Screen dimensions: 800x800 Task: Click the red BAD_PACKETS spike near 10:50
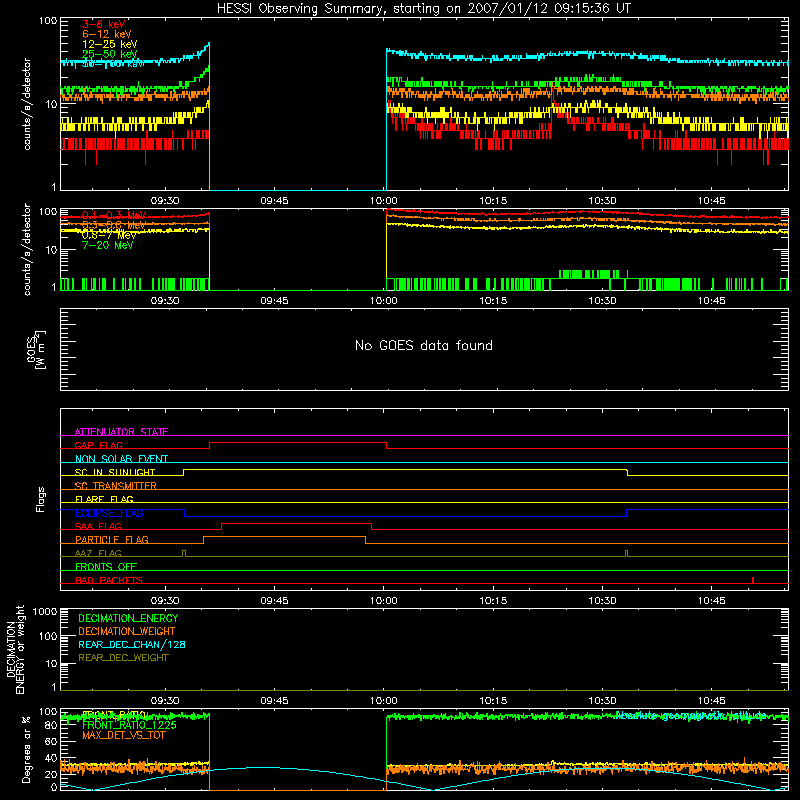pos(753,580)
